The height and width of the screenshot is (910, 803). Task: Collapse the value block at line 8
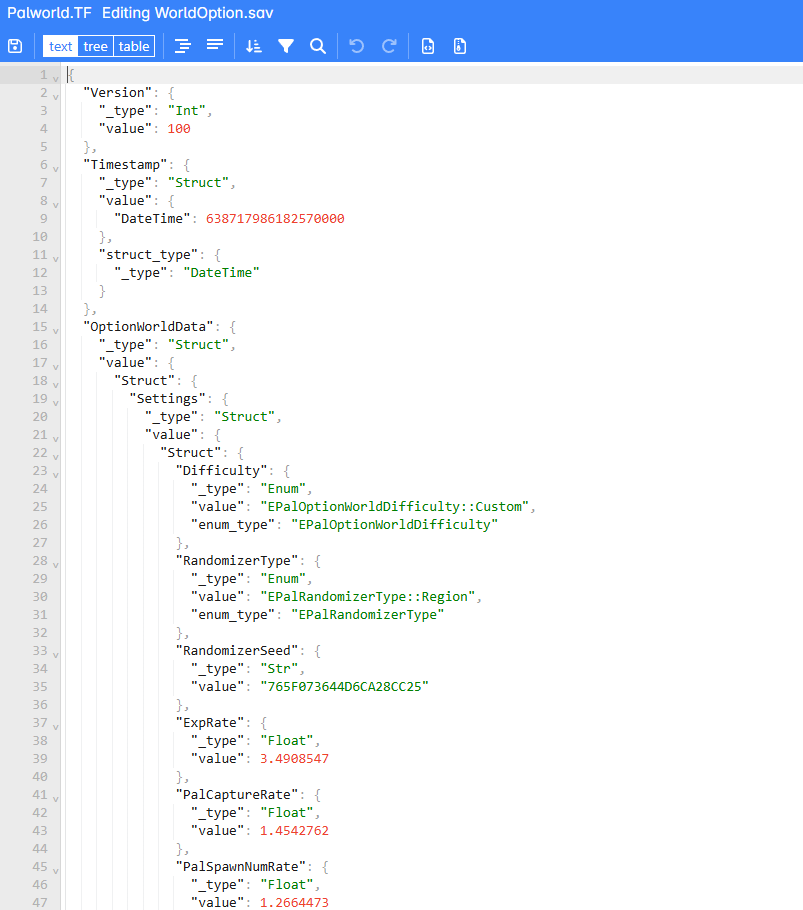pyautogui.click(x=56, y=204)
